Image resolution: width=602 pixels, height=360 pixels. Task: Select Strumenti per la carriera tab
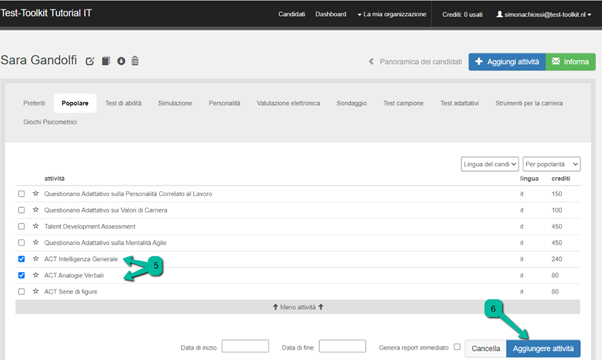pyautogui.click(x=529, y=103)
